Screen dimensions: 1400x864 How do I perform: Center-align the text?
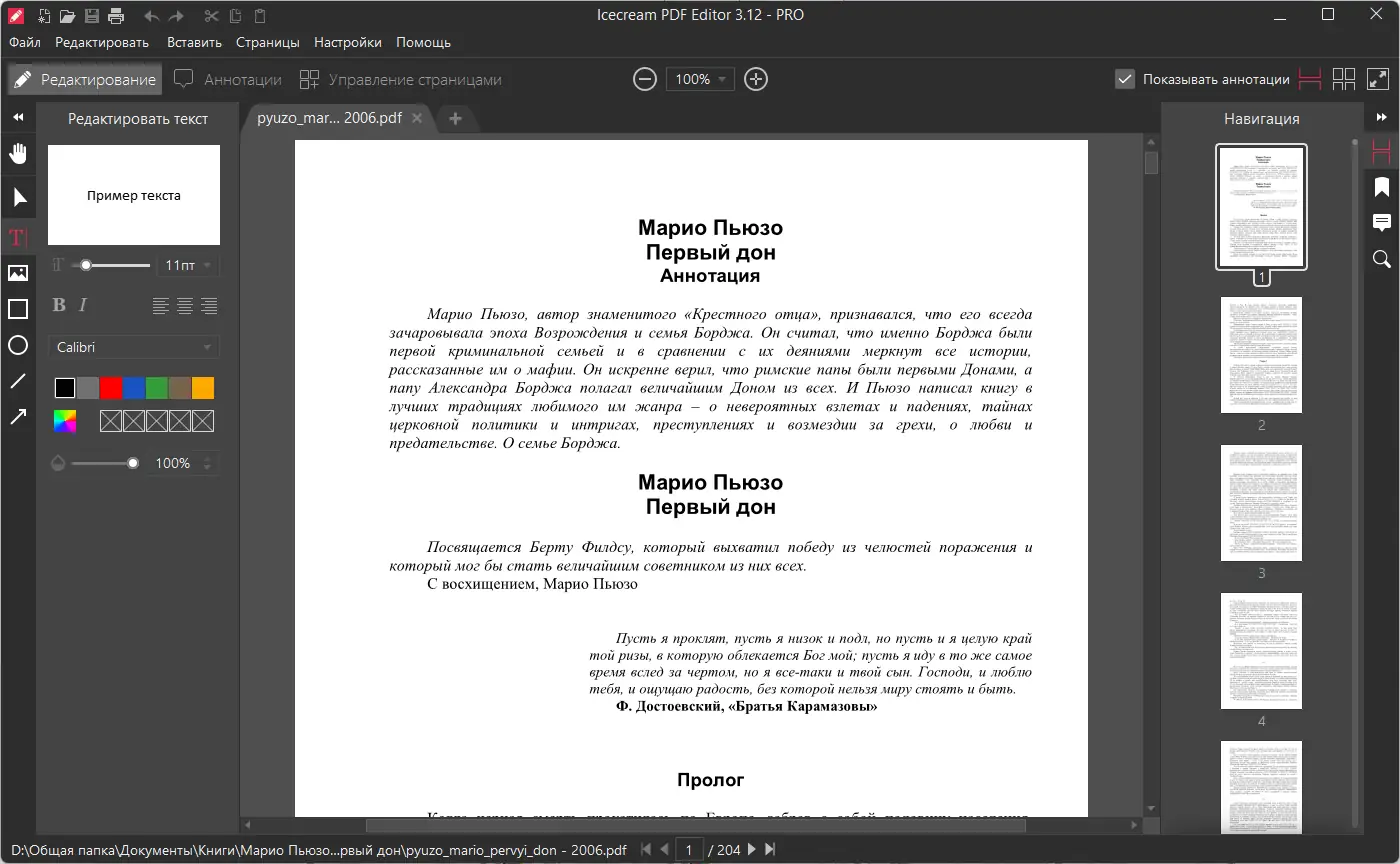click(x=185, y=306)
